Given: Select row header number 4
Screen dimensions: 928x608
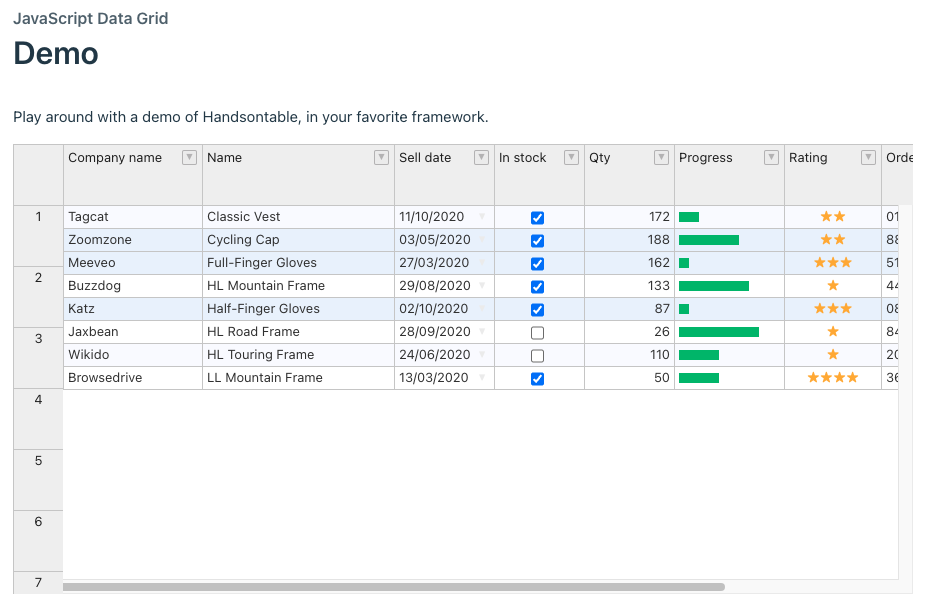Looking at the screenshot, I should coord(38,419).
